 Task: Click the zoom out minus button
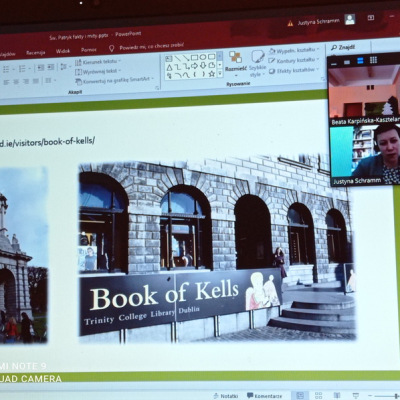tap(370, 395)
